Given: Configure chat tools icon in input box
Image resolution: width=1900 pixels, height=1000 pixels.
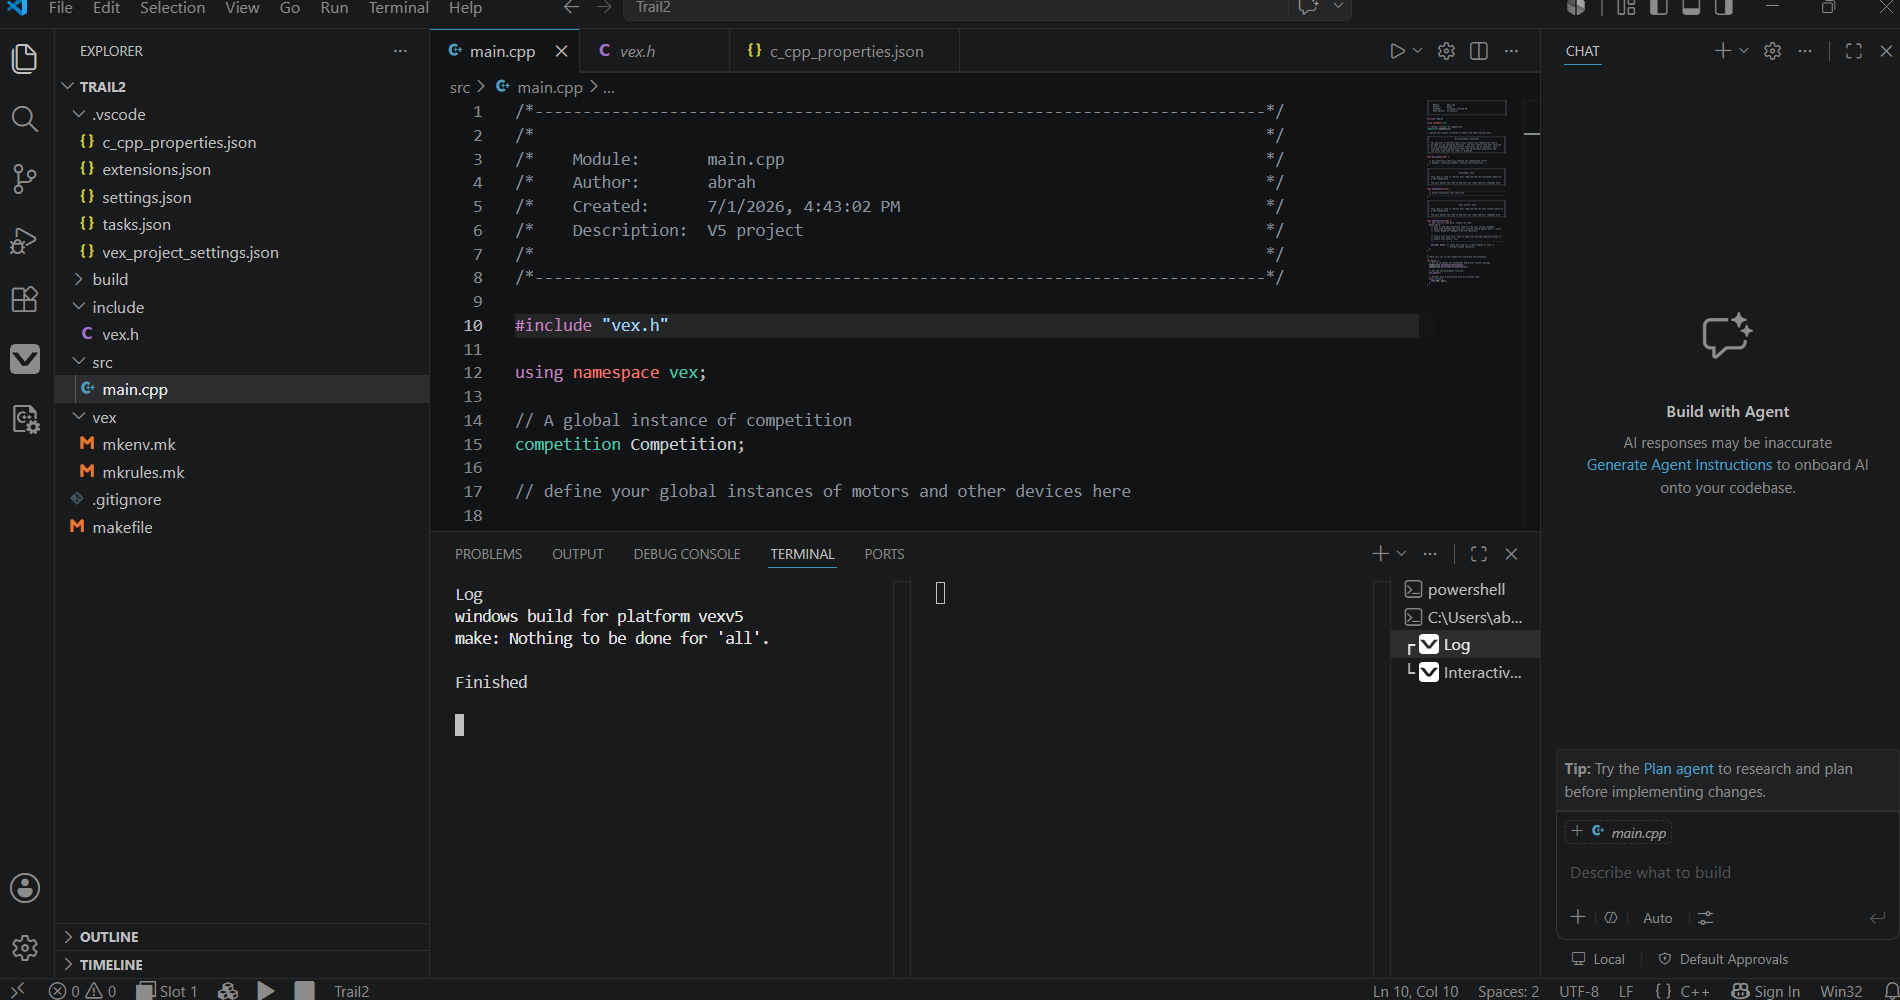Looking at the screenshot, I should (x=1706, y=917).
